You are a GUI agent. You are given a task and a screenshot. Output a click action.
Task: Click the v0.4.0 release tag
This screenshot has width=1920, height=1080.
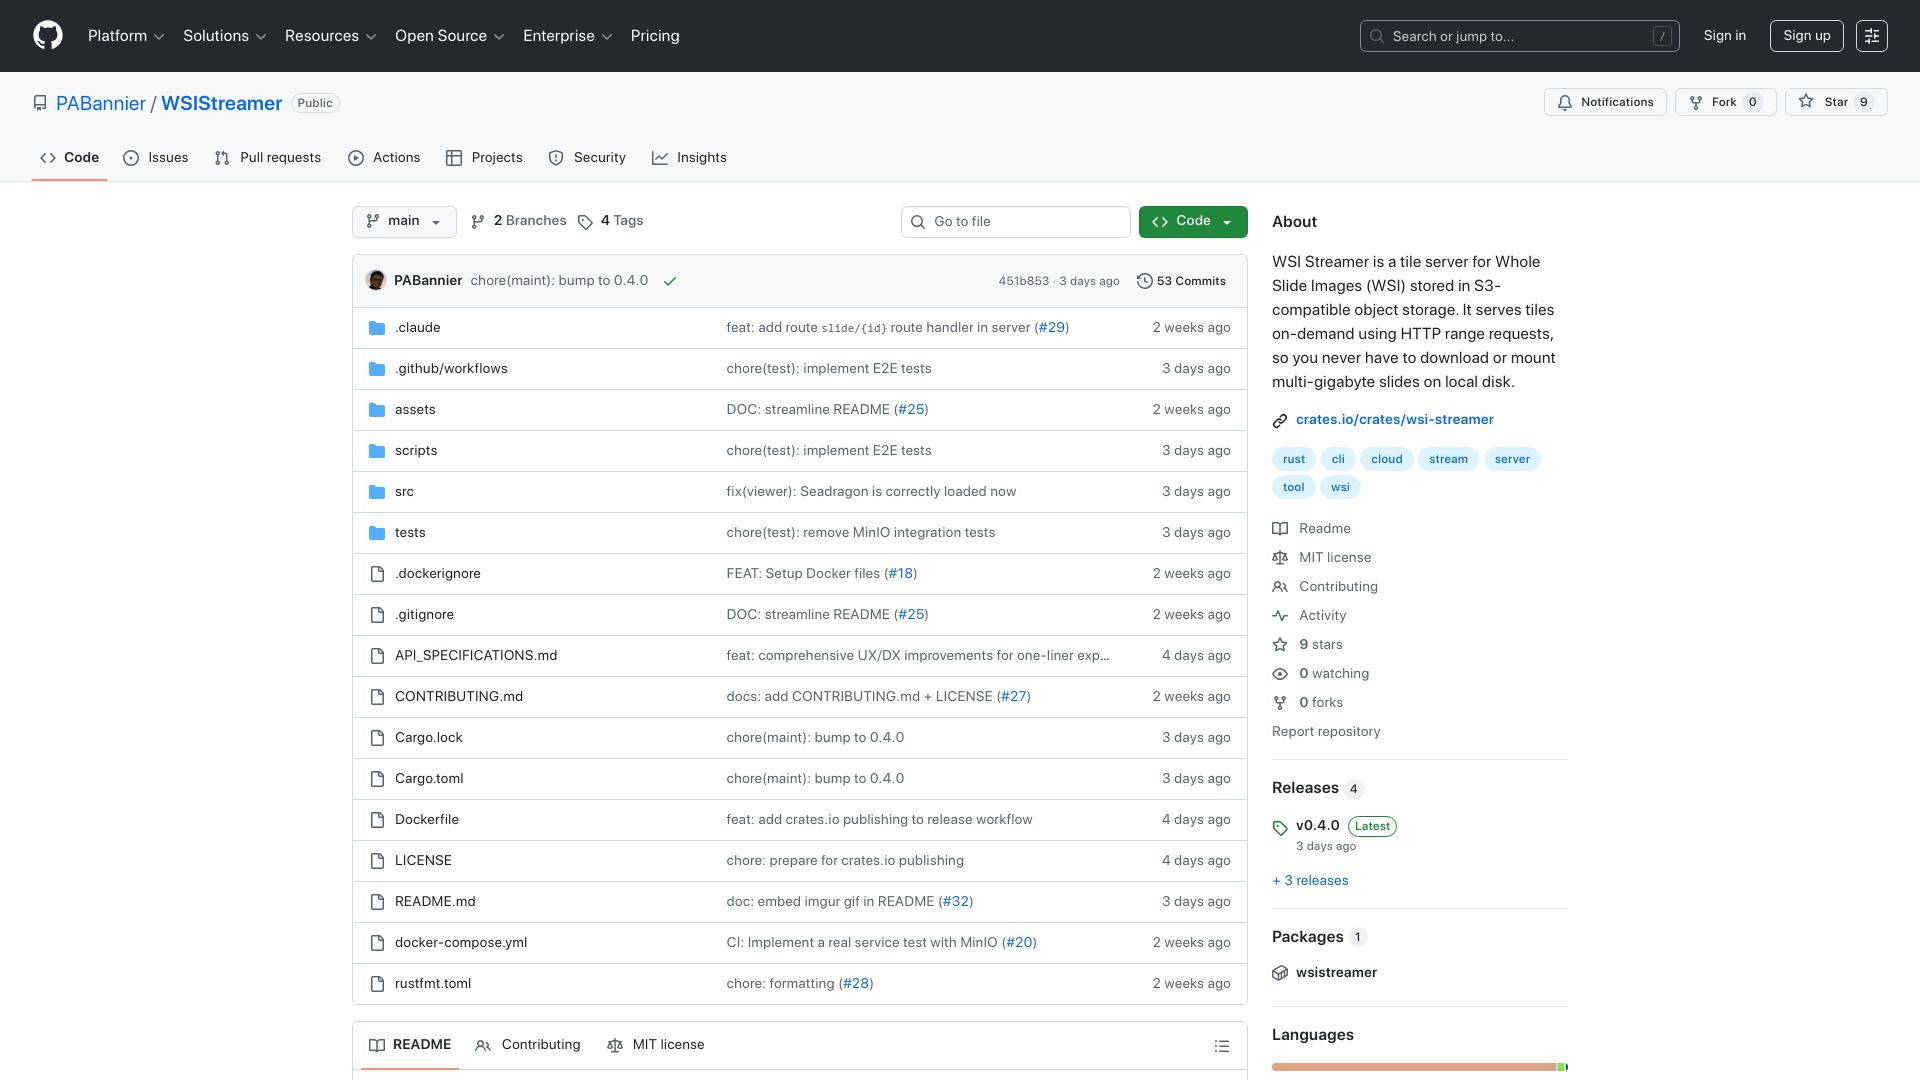pos(1317,826)
